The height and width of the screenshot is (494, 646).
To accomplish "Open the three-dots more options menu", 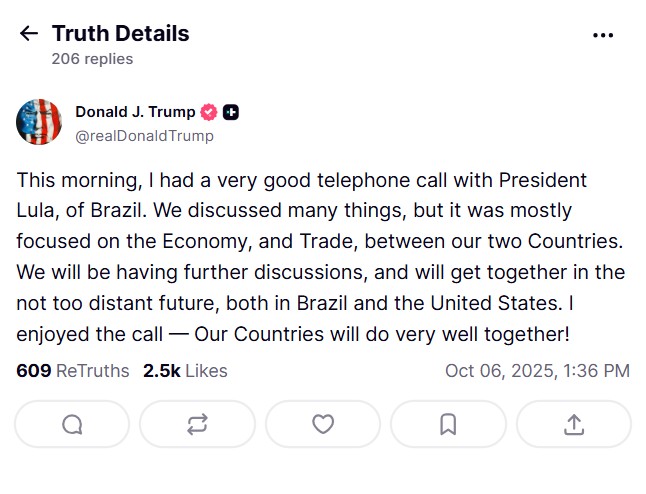I will (602, 35).
